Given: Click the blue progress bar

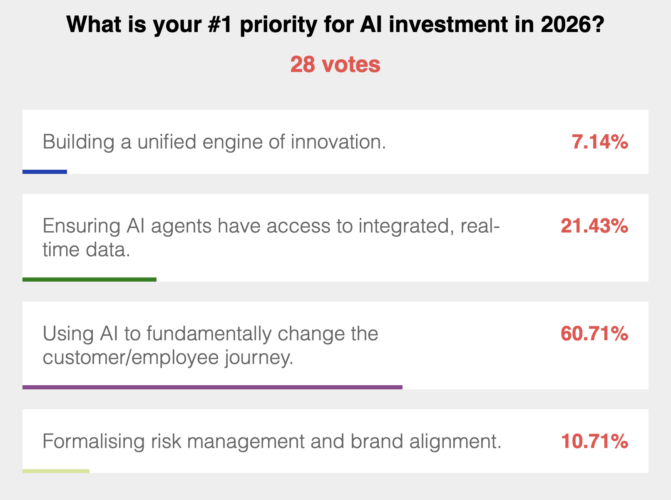Looking at the screenshot, I should (45, 172).
